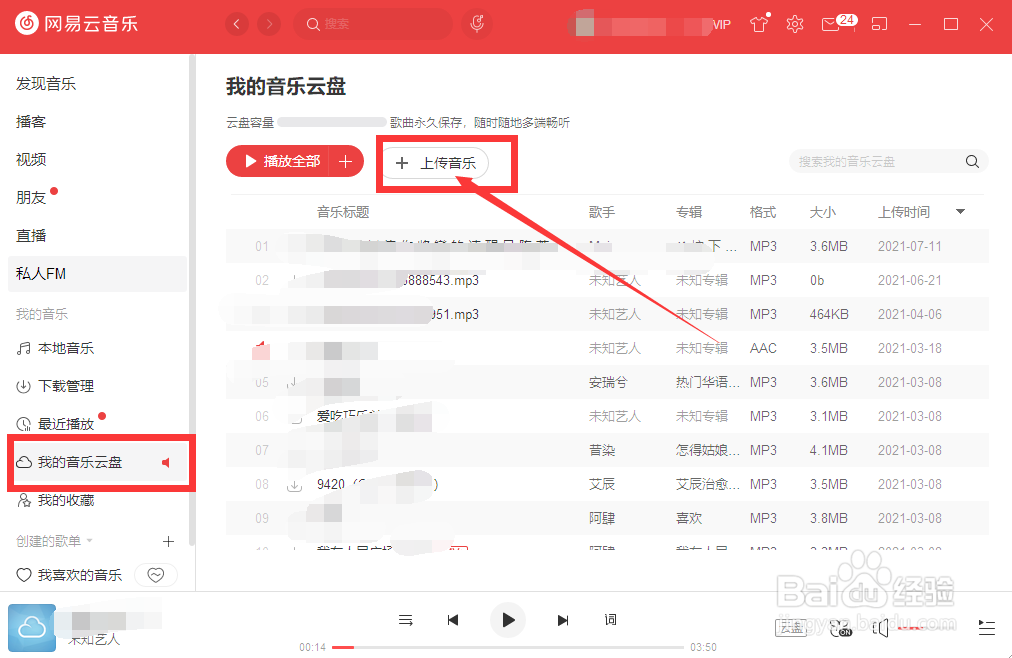Skip to previous track
The width and height of the screenshot is (1012, 658).
[x=452, y=620]
